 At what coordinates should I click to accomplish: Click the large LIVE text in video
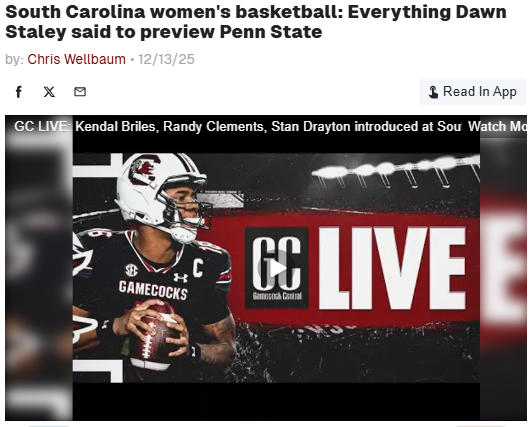(392, 268)
